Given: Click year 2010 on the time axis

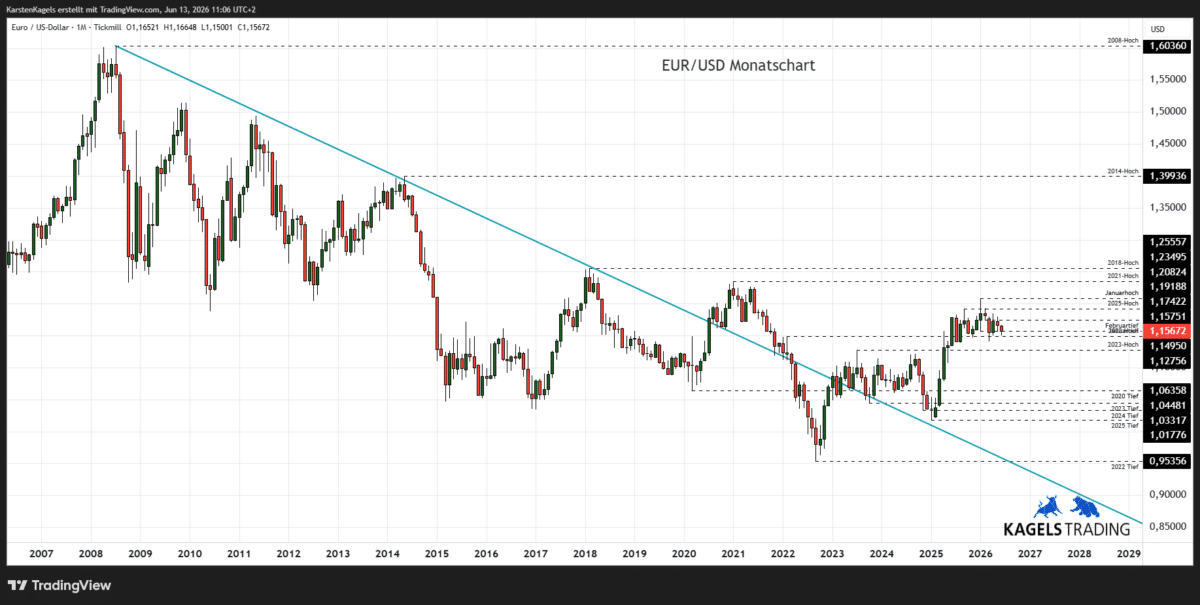Looking at the screenshot, I should pos(189,553).
